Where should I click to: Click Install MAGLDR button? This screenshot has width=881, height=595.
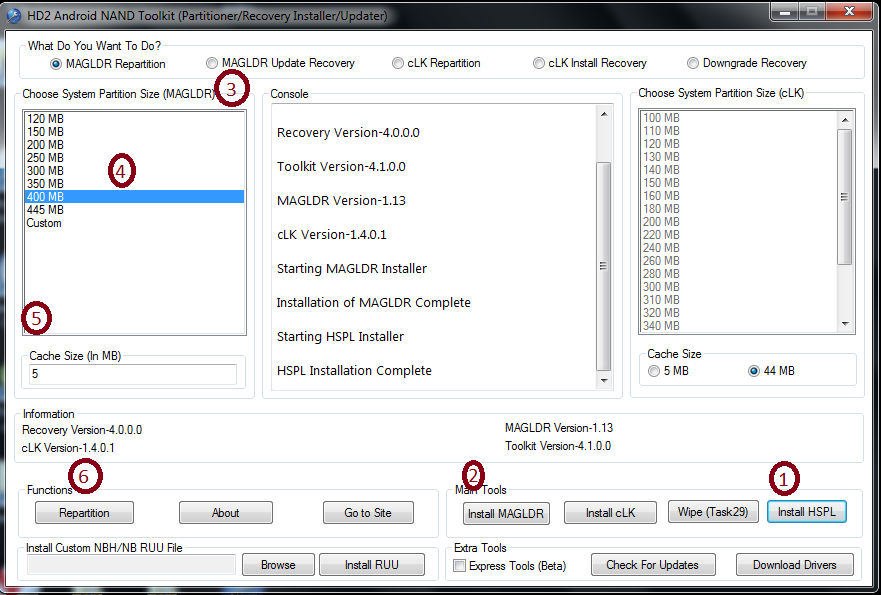[506, 514]
